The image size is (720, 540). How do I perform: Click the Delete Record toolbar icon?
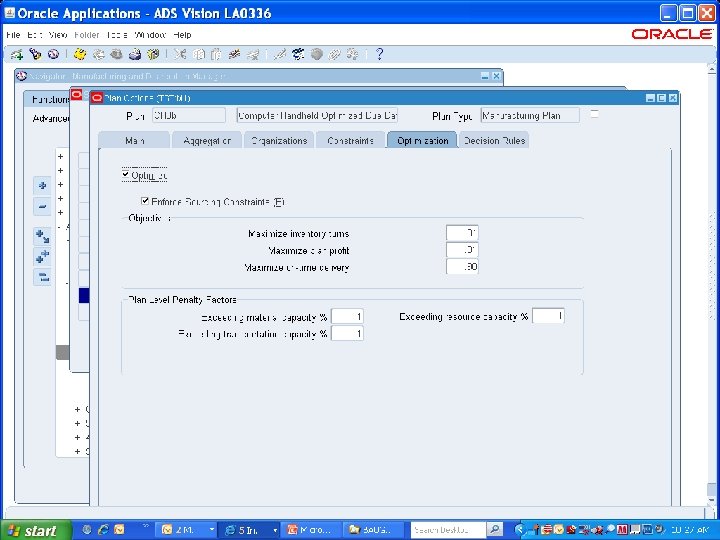pos(252,55)
